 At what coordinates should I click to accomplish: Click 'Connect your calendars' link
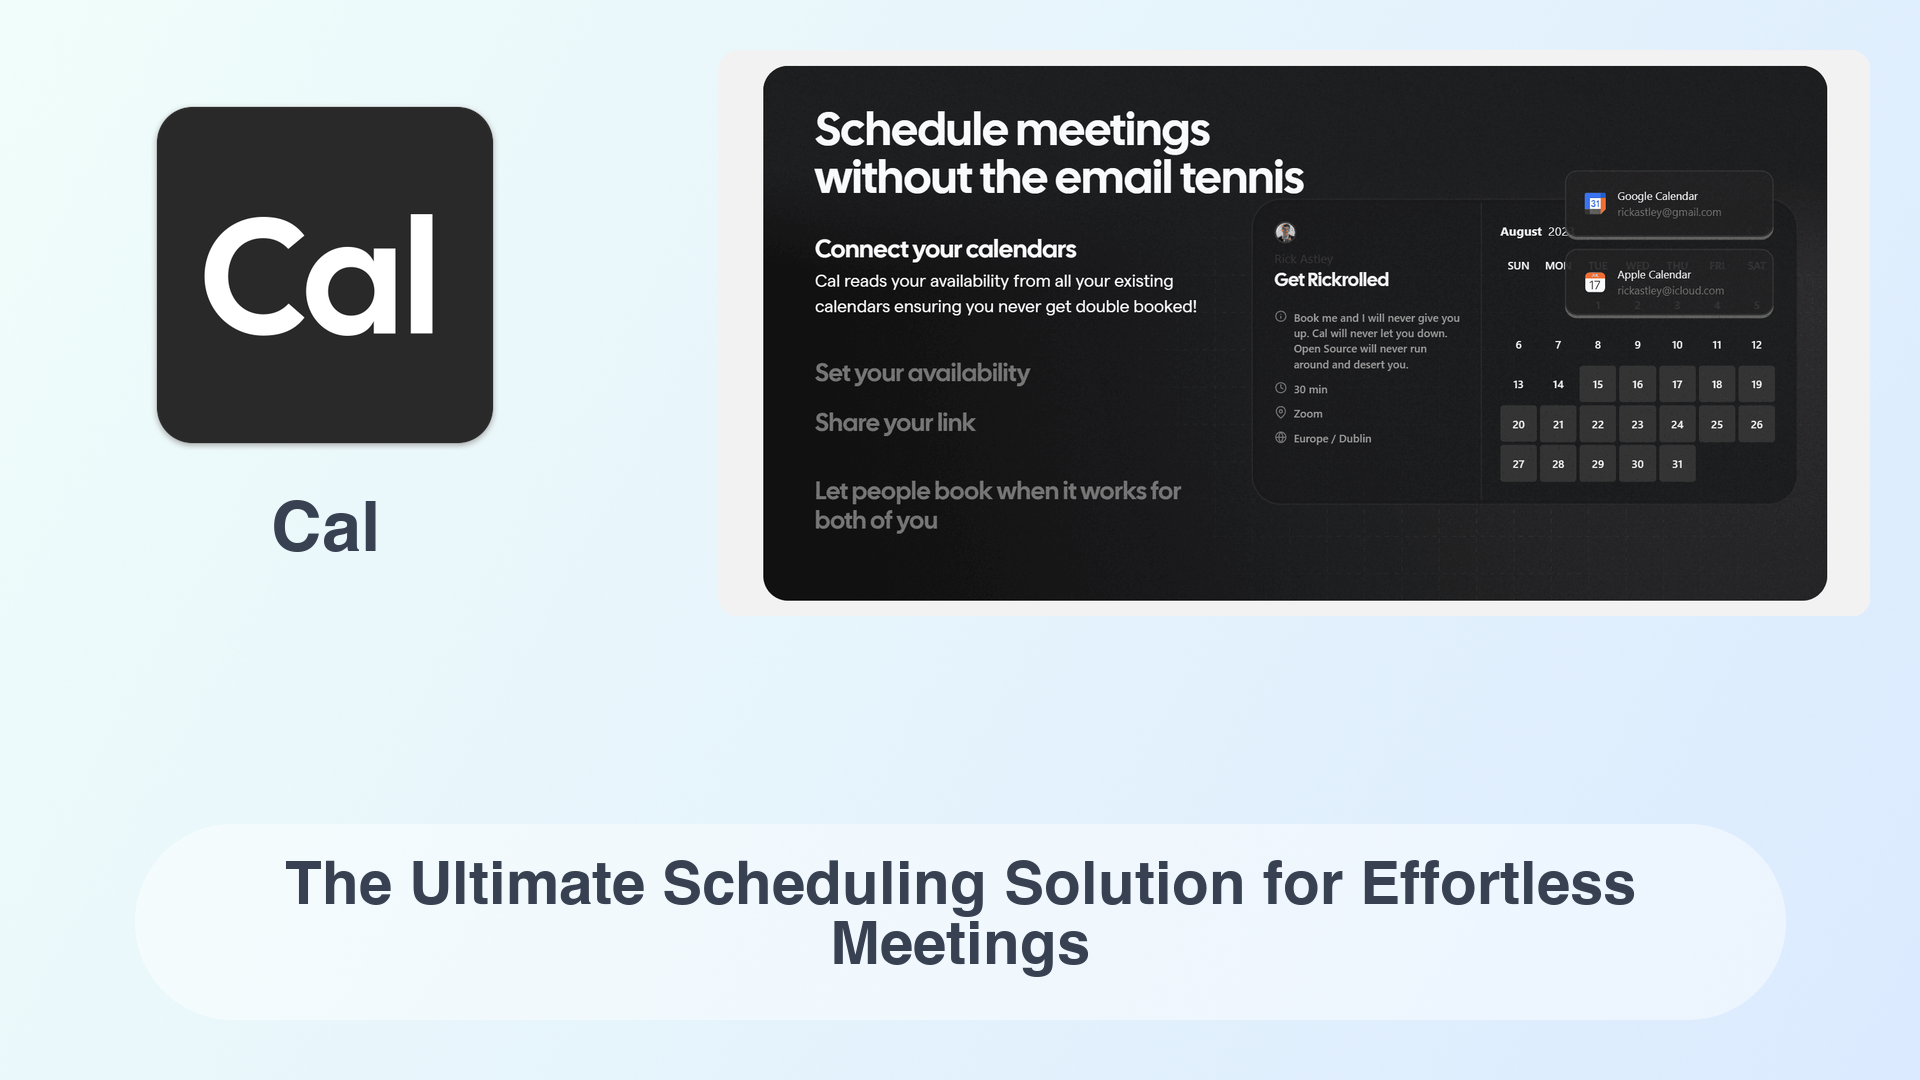click(944, 247)
